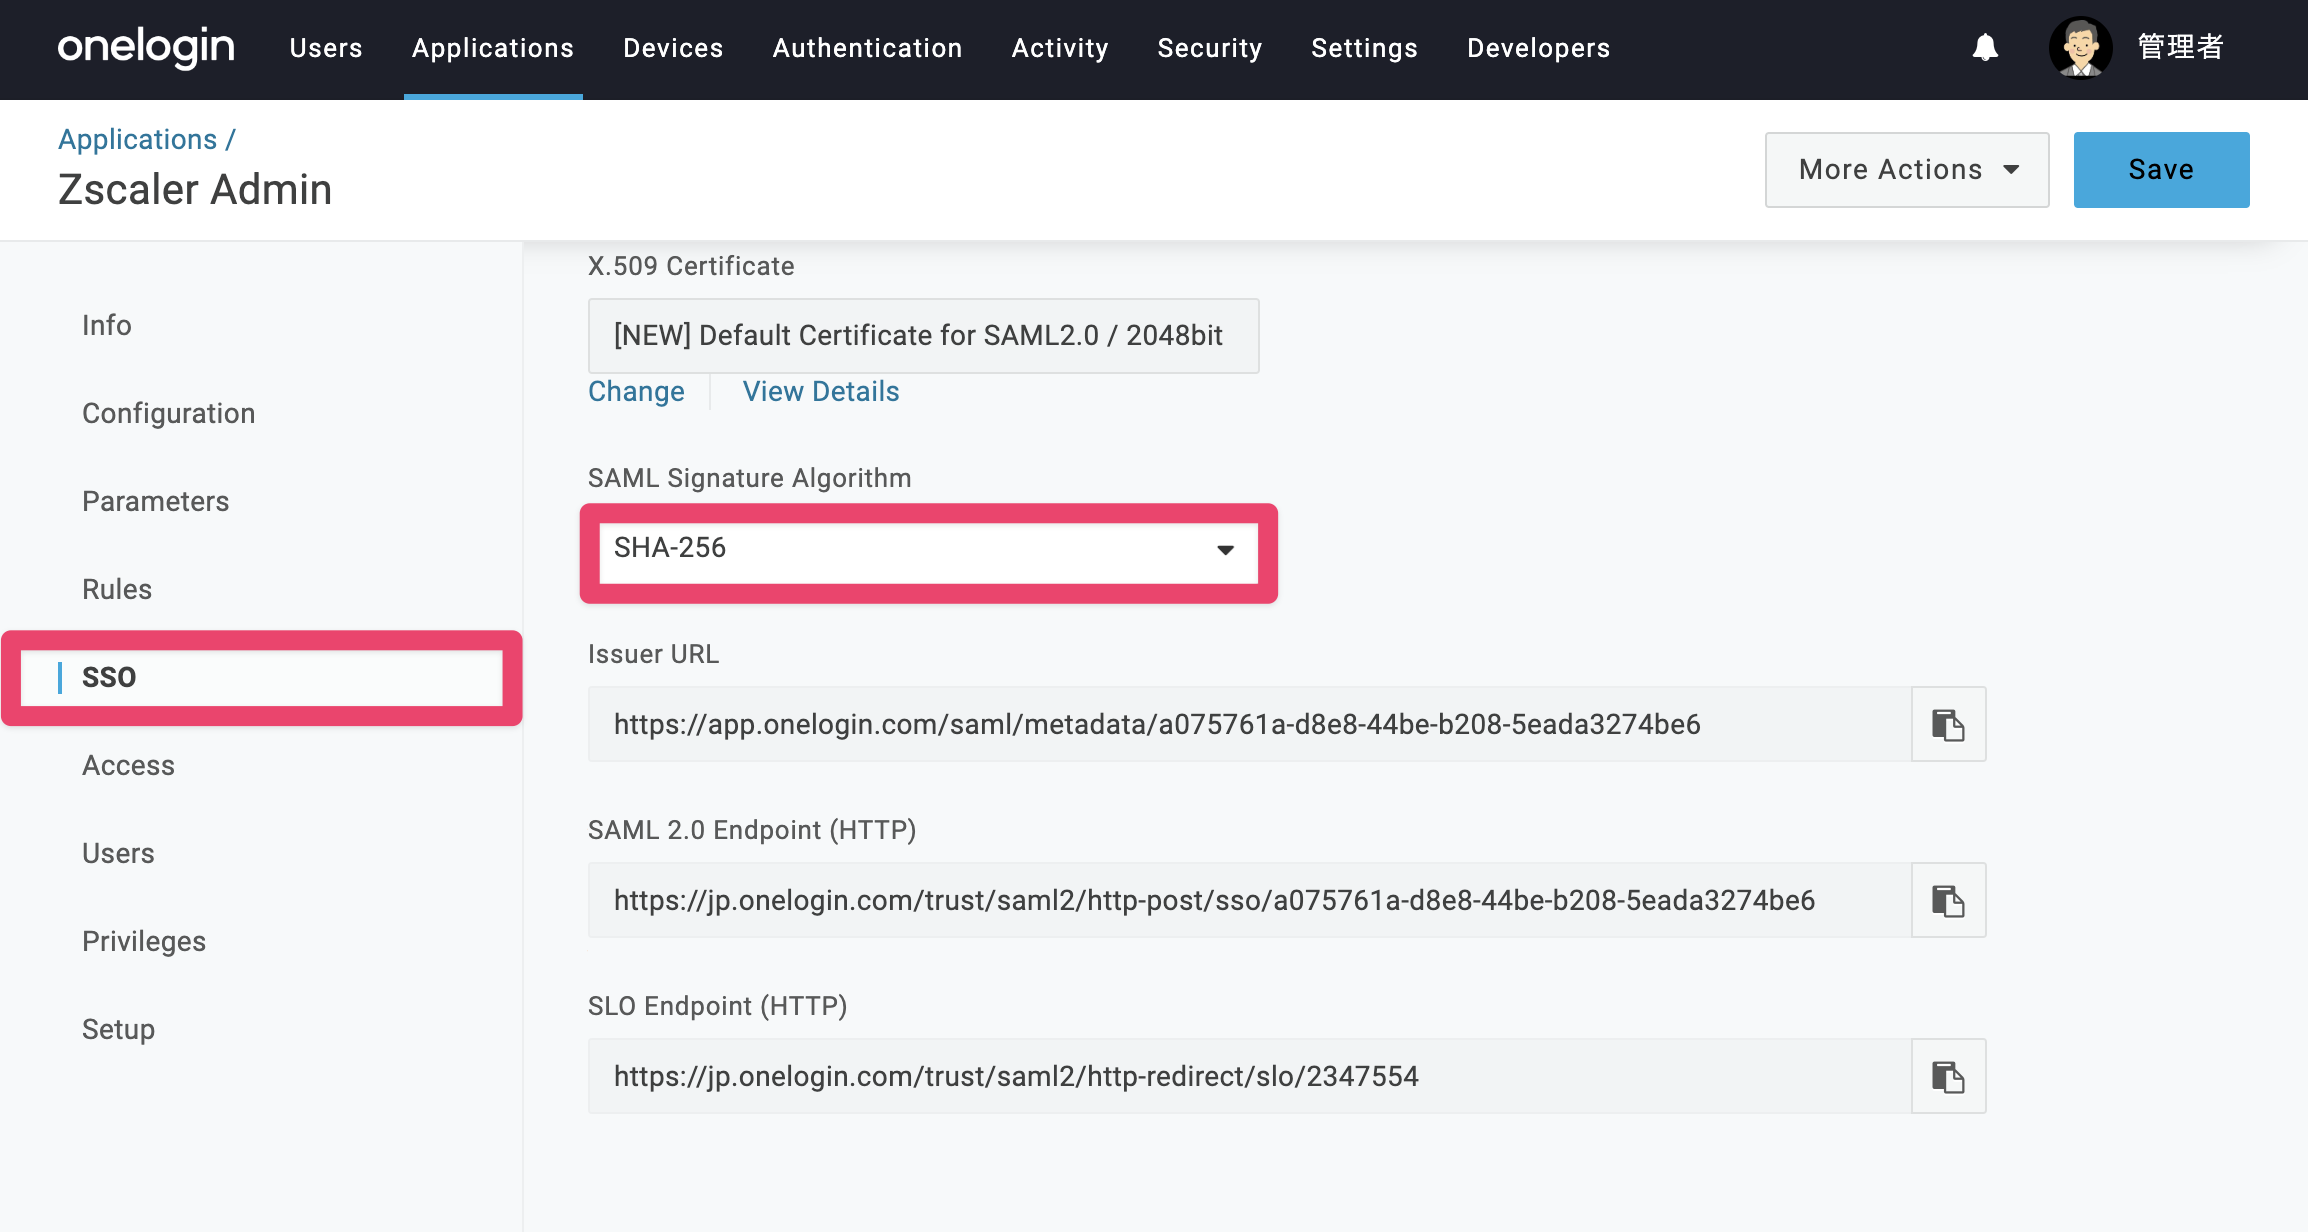The height and width of the screenshot is (1232, 2308).
Task: Click the SAML 2.0 Endpoint text field
Action: click(x=1250, y=900)
